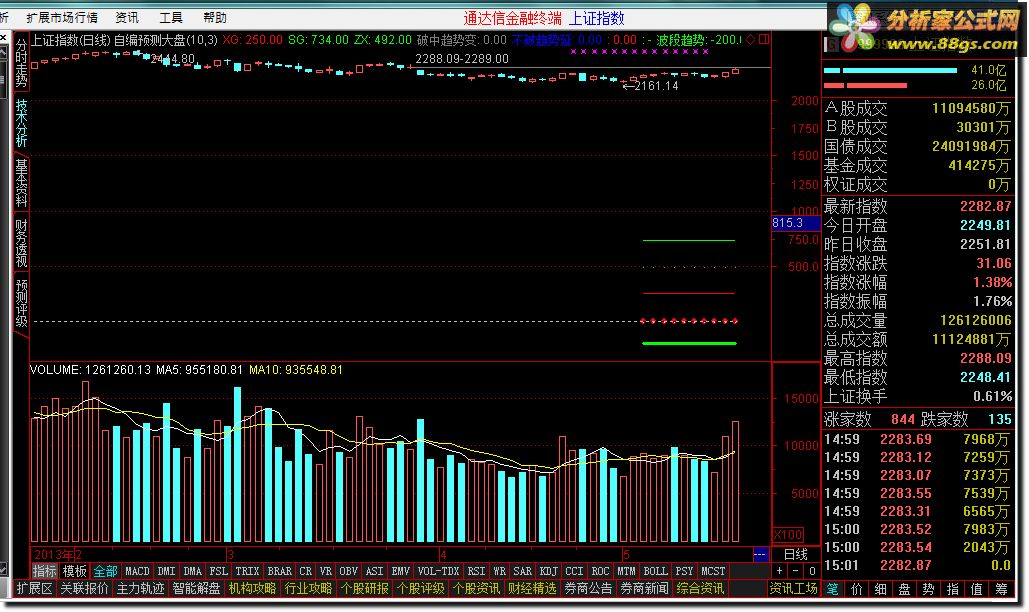
Task: Select the 价 tab in quote panel
Action: click(857, 589)
